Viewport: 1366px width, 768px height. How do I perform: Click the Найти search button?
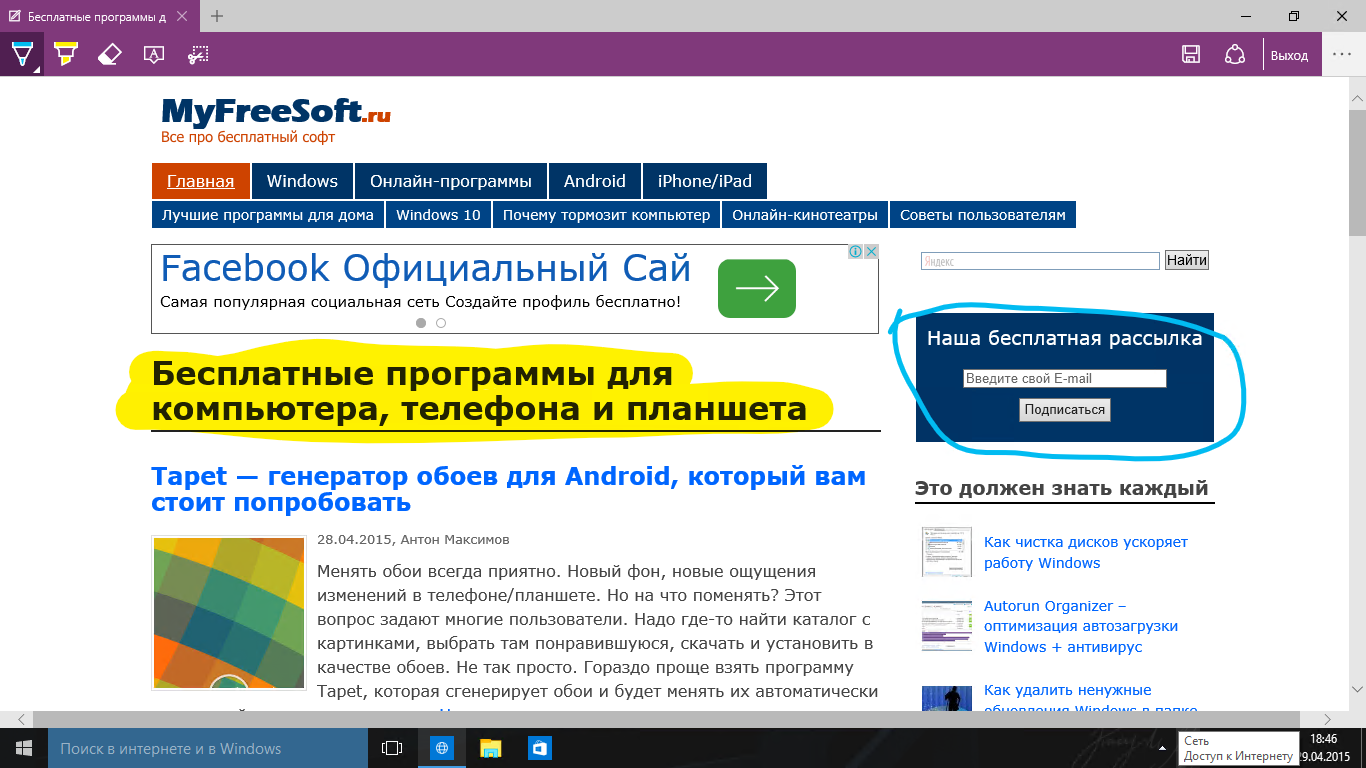click(x=1187, y=261)
